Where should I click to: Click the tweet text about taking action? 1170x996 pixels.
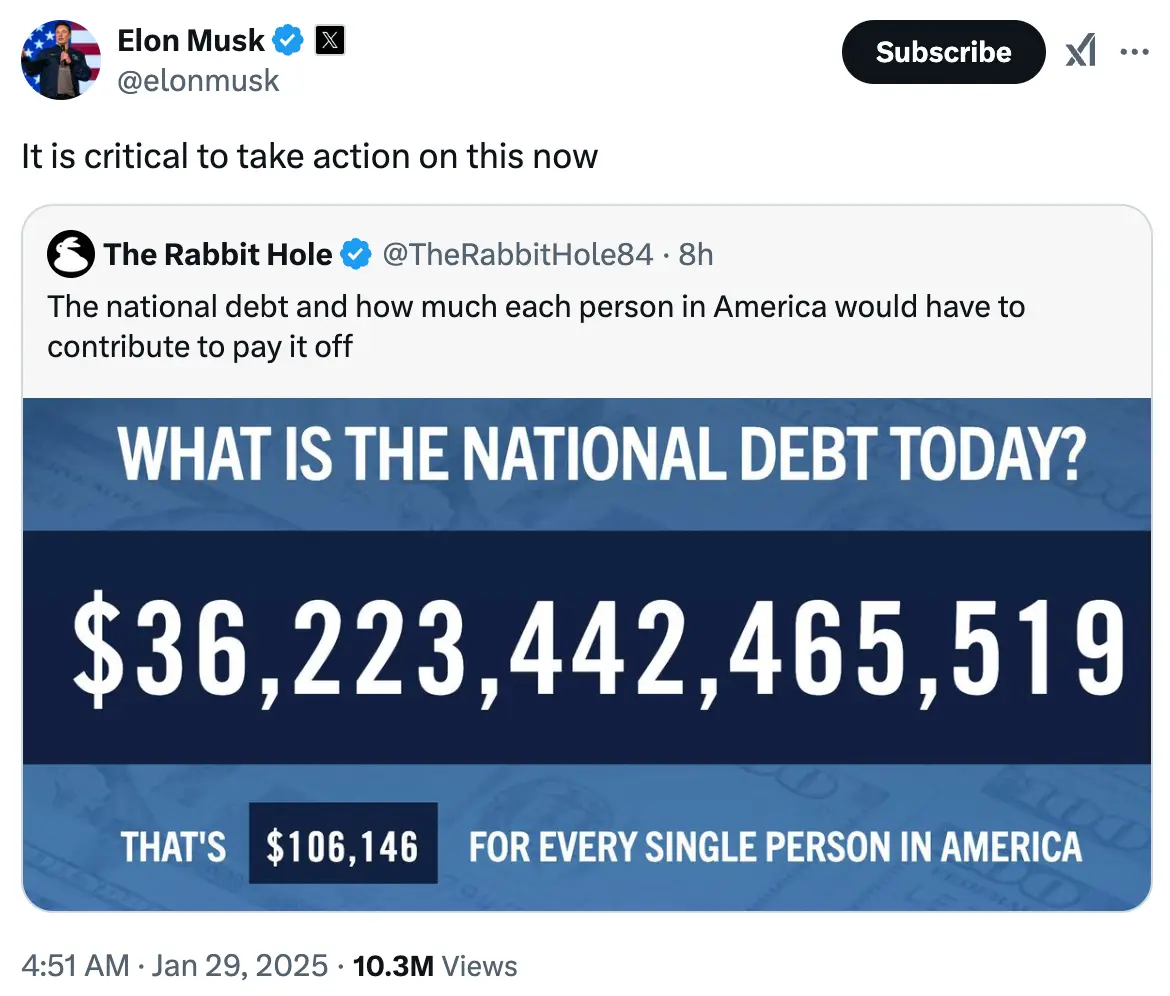click(308, 157)
